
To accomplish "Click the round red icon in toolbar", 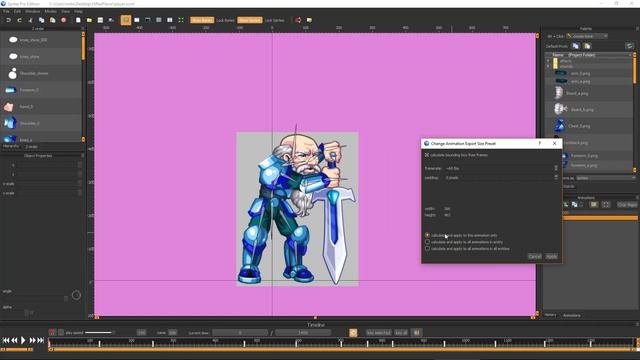I will coord(64,20).
